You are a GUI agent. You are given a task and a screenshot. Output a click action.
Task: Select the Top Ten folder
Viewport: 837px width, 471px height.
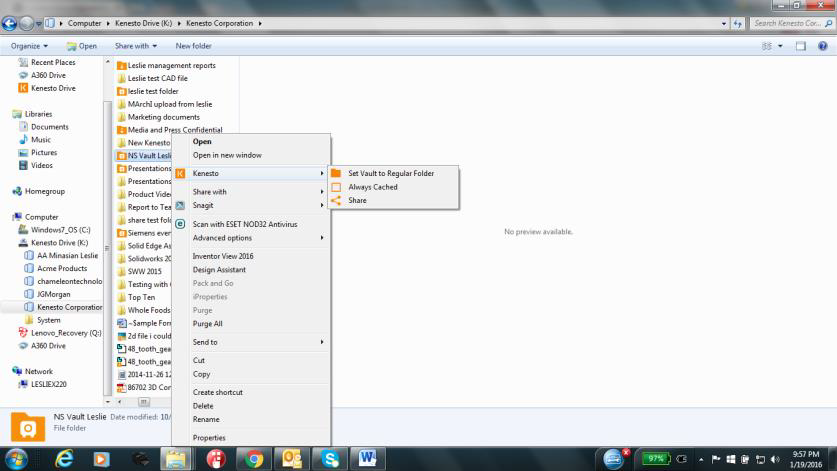(136, 297)
